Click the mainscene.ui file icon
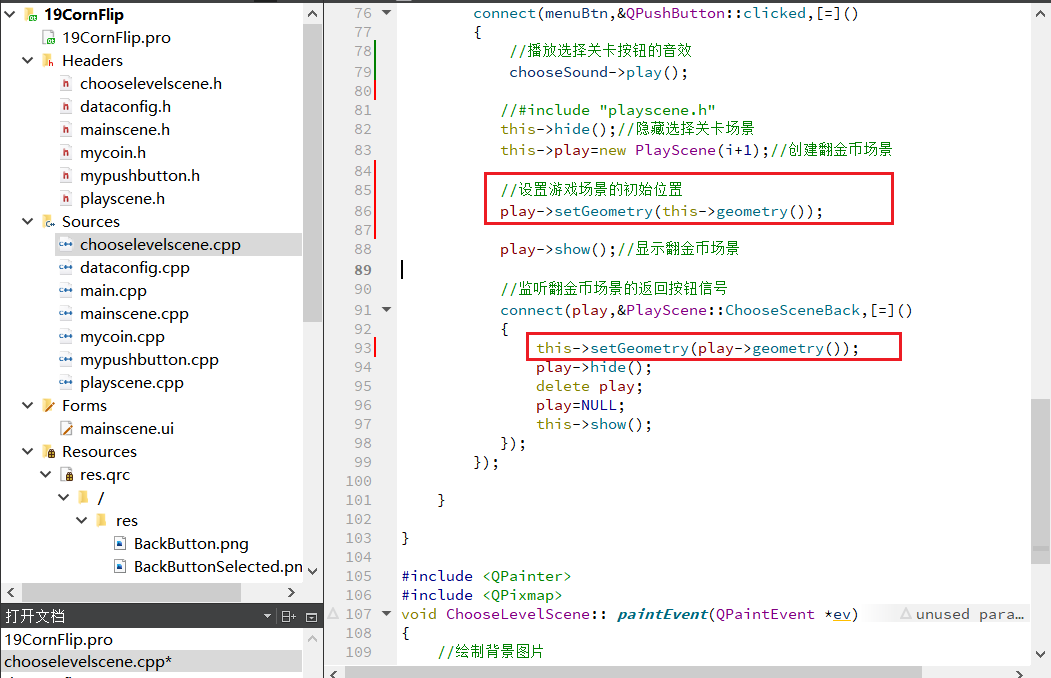 click(66, 428)
